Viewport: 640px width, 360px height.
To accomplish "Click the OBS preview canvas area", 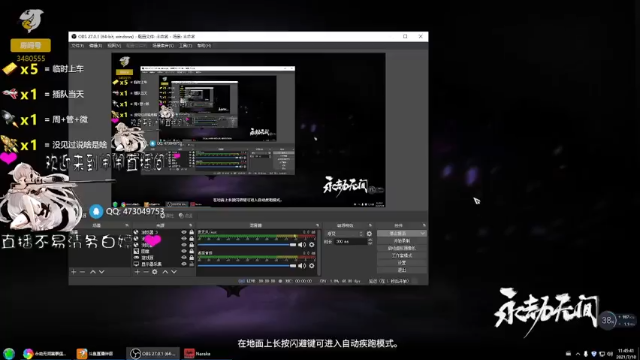I will click(x=248, y=130).
